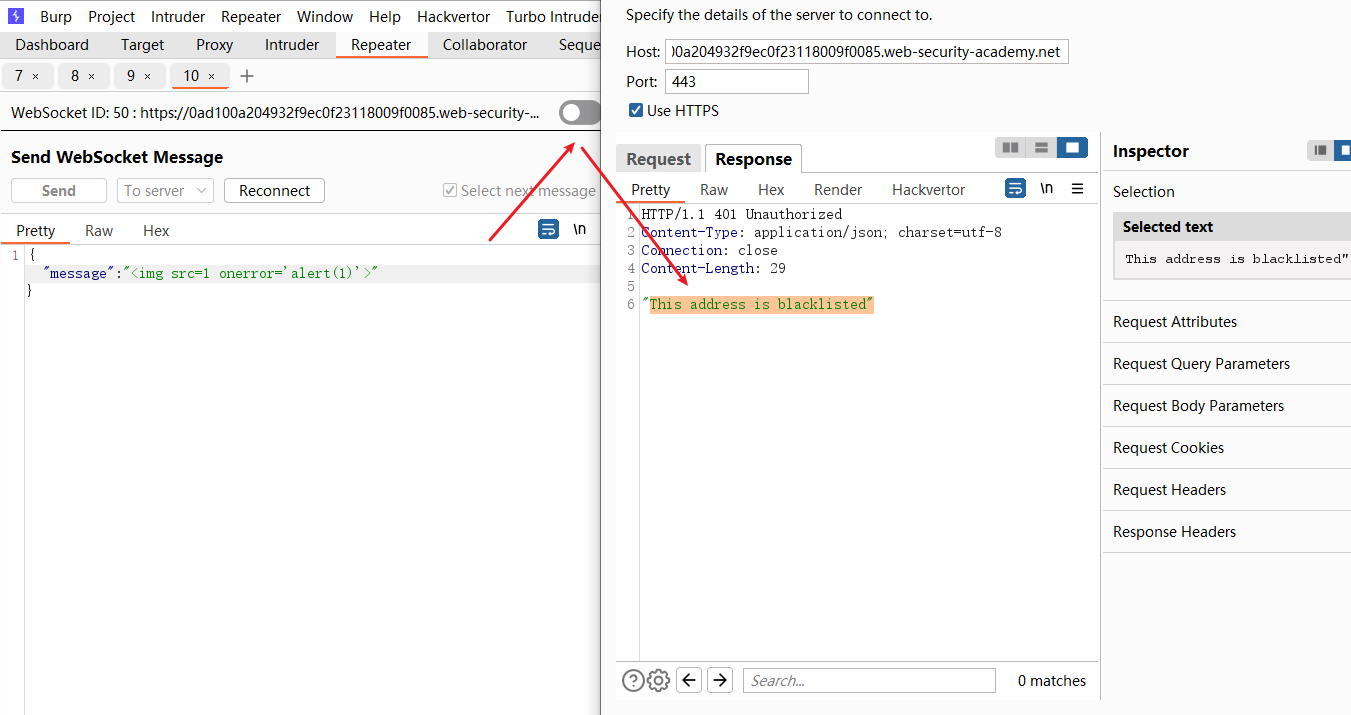Toggle the WebSocket connection switch
The height and width of the screenshot is (715, 1351).
click(x=578, y=112)
